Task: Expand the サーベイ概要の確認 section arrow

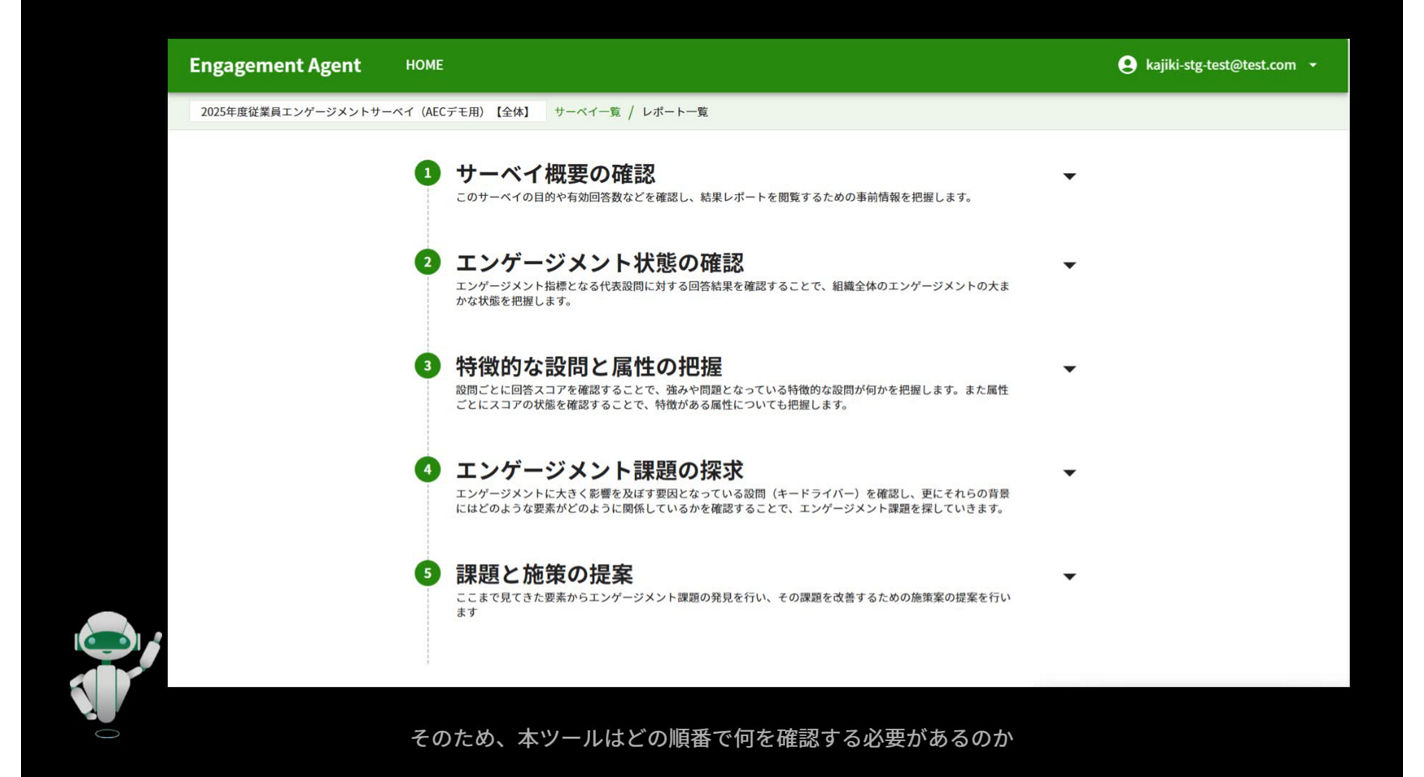Action: coord(1069,176)
